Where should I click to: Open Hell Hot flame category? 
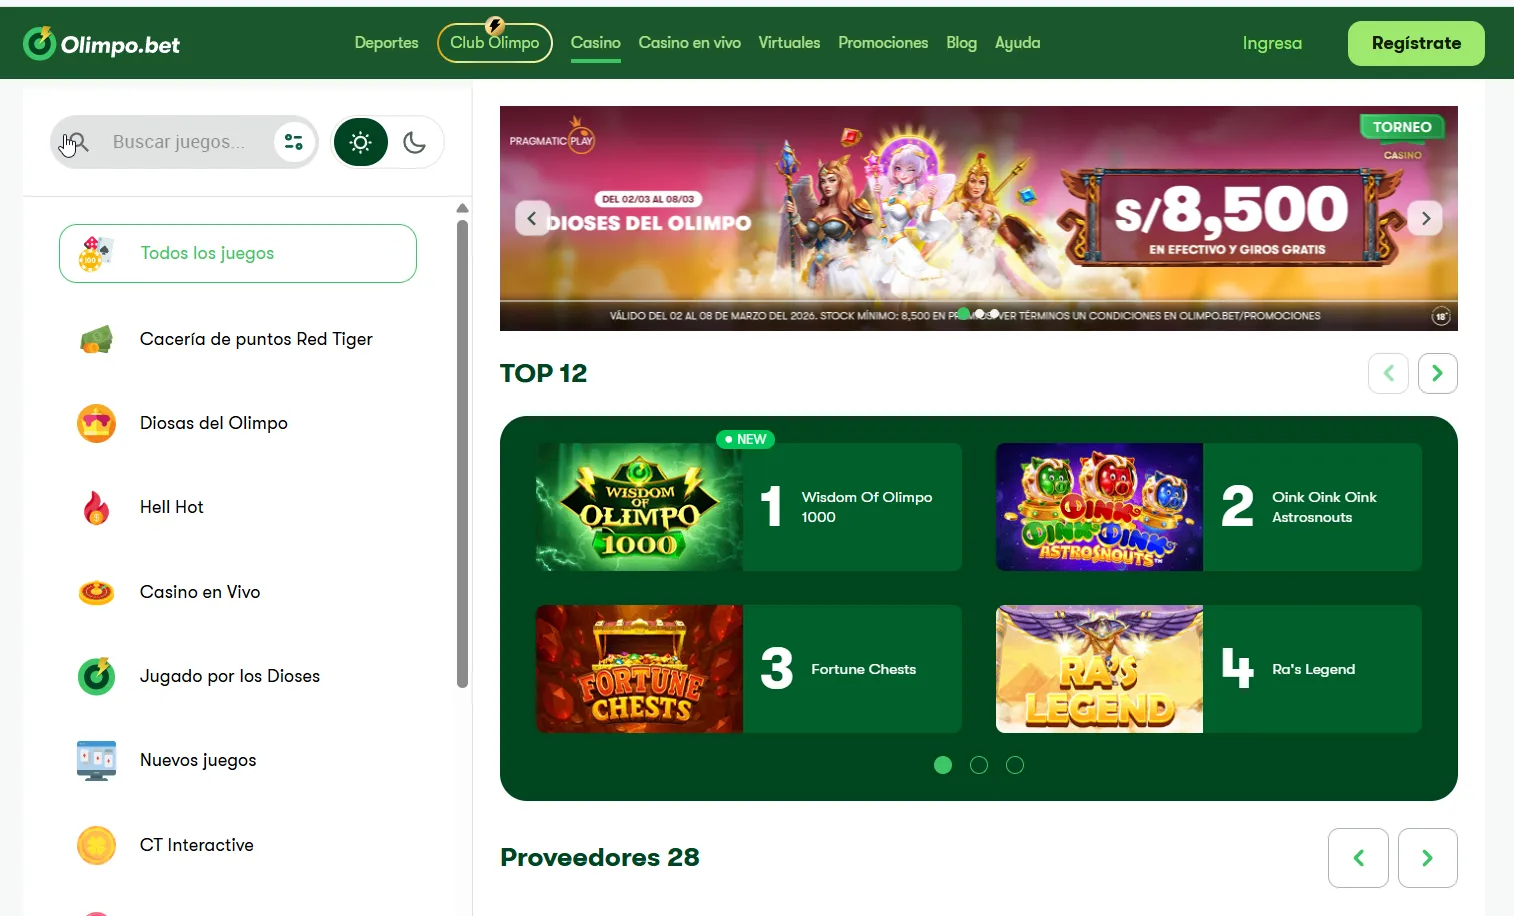pos(96,508)
